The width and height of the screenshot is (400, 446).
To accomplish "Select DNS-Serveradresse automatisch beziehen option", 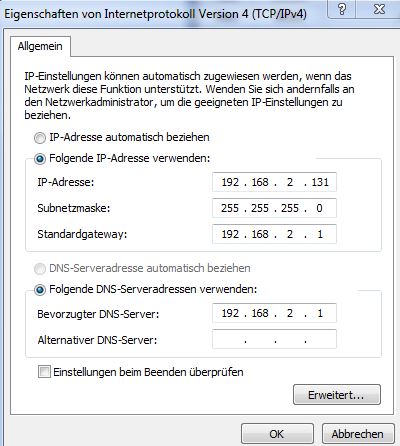I will pos(40,269).
